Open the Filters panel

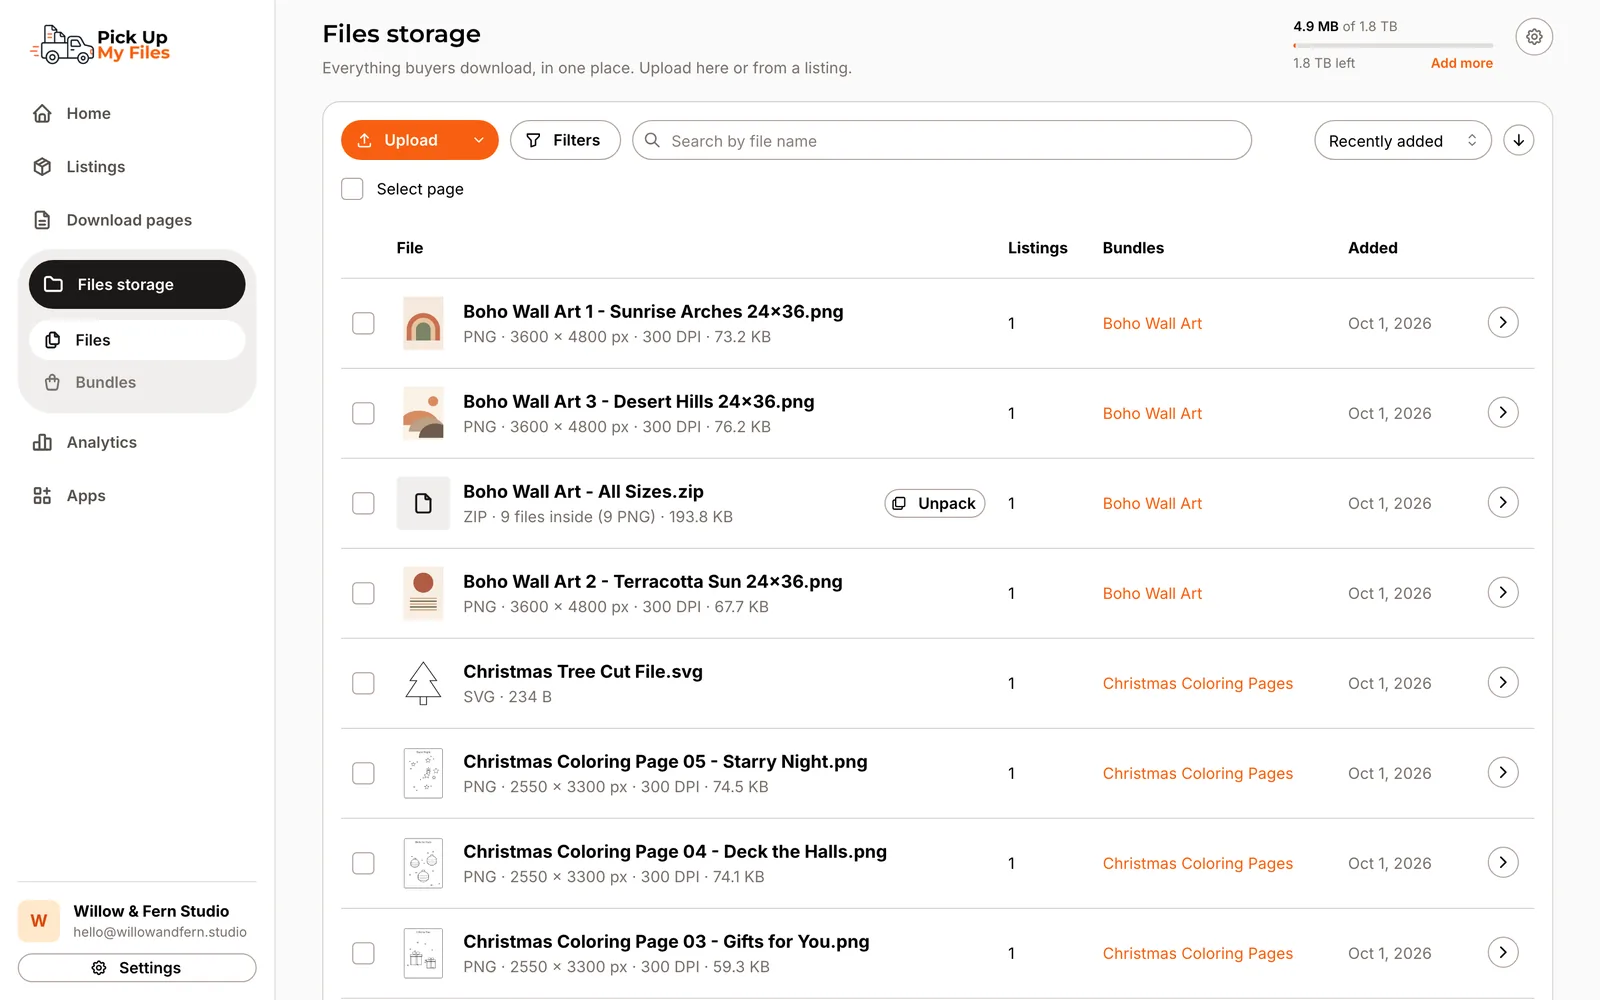tap(565, 140)
